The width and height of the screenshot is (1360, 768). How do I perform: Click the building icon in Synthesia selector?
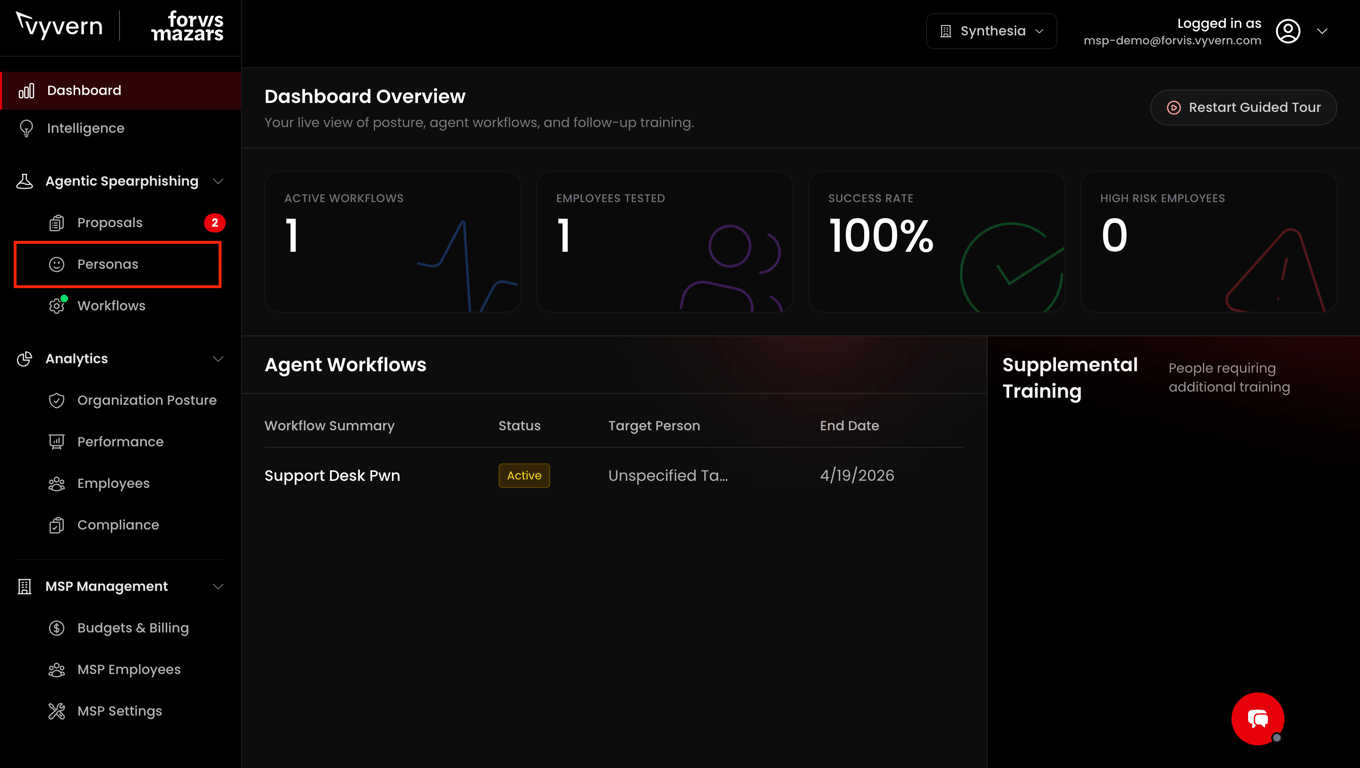point(946,31)
